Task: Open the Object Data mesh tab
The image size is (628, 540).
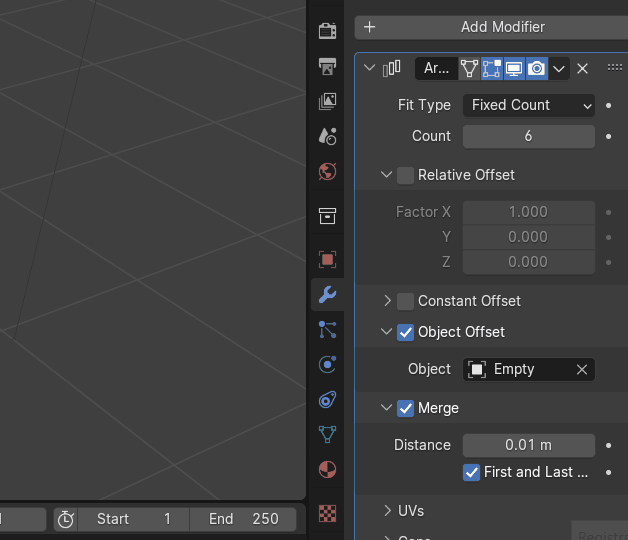Action: [327, 435]
